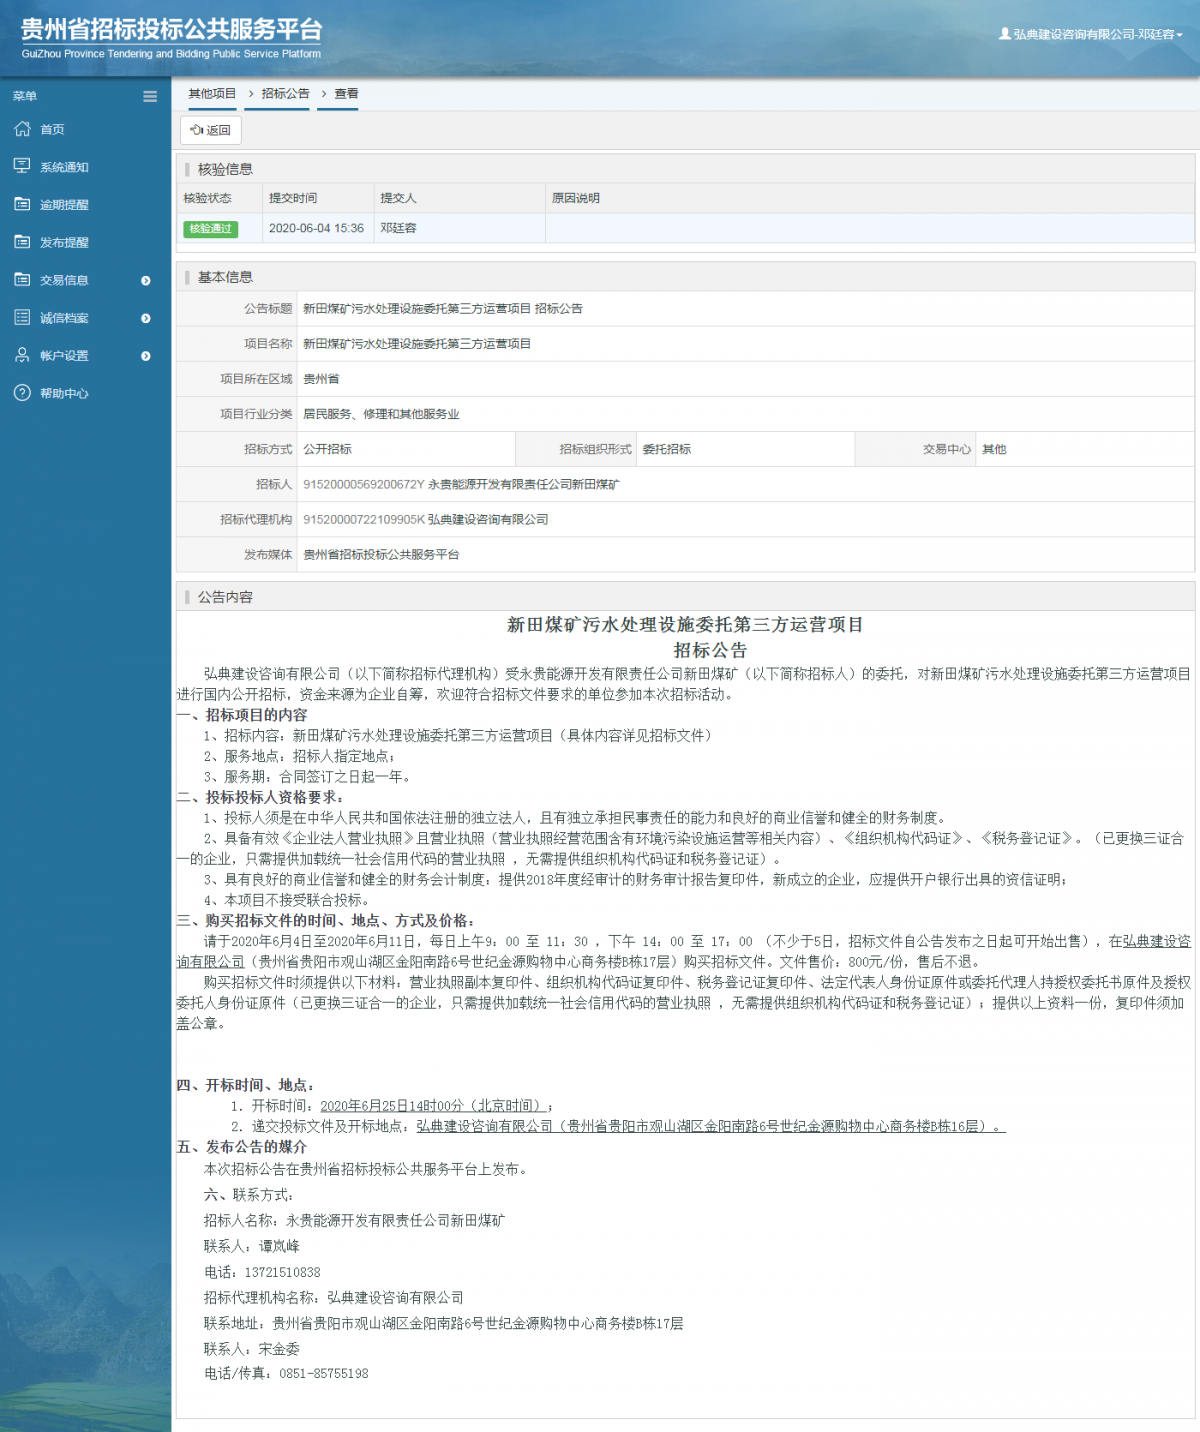Select the 诚信档案 integrity archive icon
This screenshot has width=1200, height=1432.
(x=21, y=317)
